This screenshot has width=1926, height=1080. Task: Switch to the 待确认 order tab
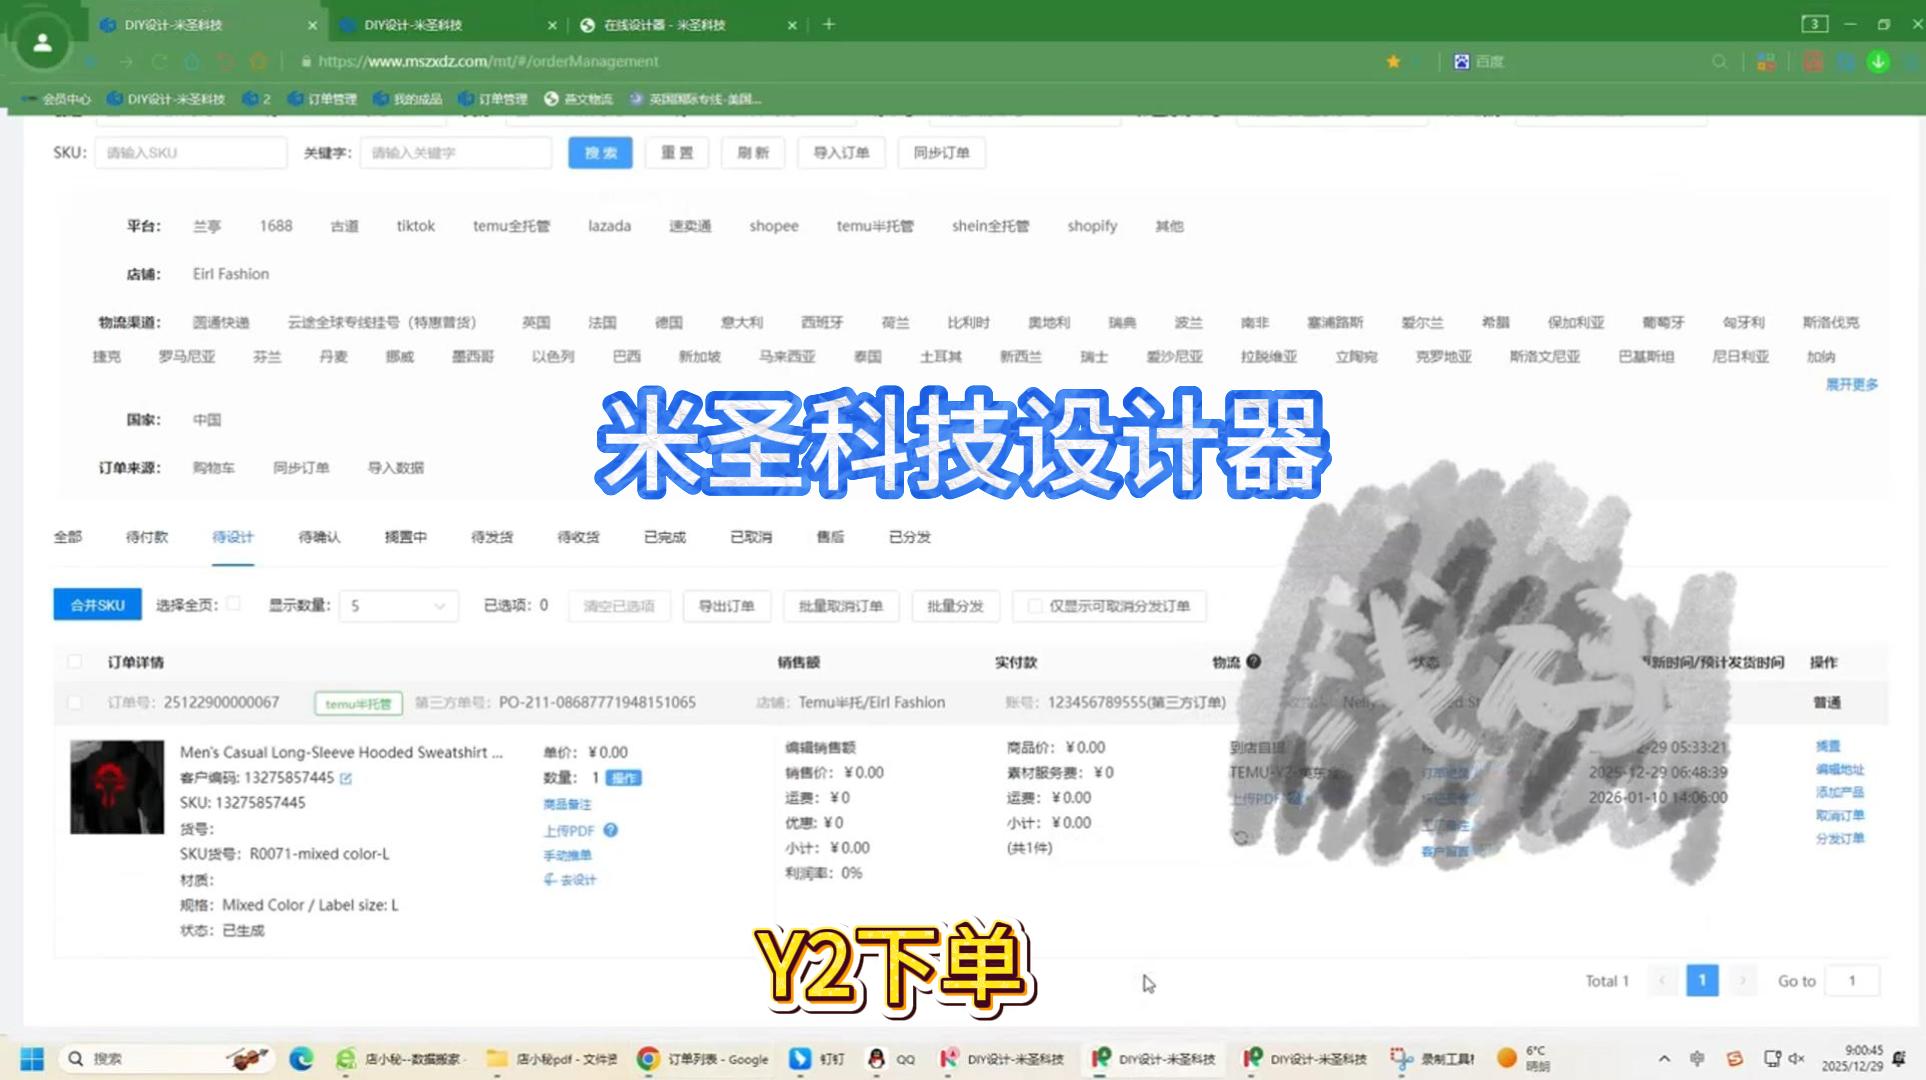click(x=319, y=537)
